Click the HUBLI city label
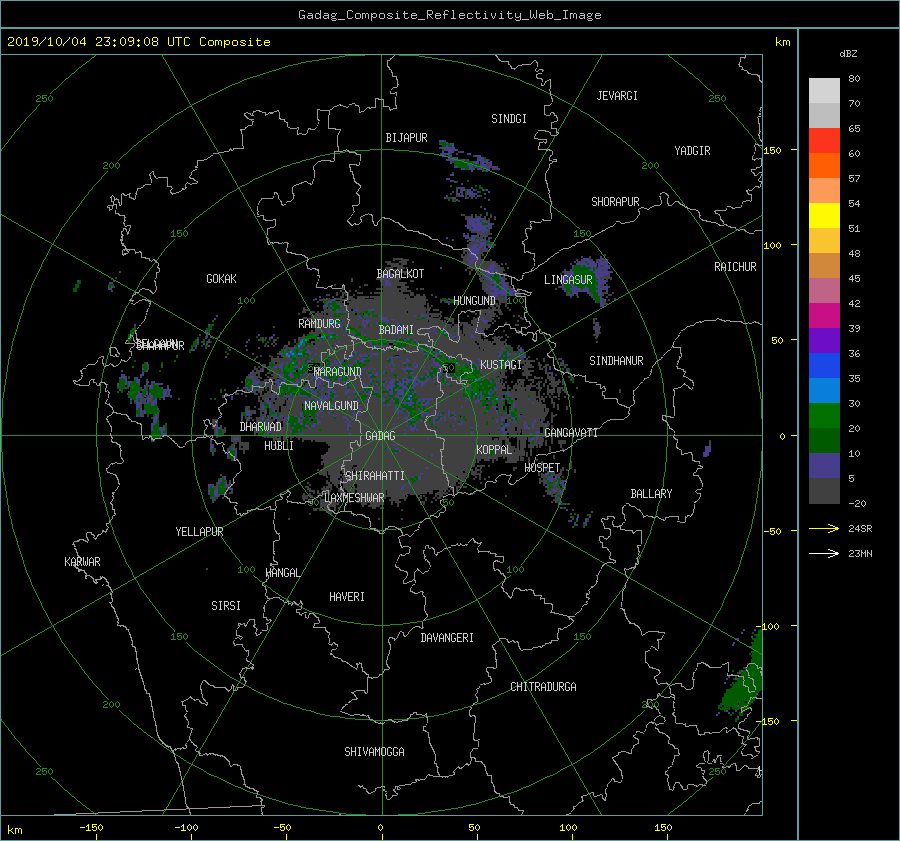The height and width of the screenshot is (841, 900). 279,446
